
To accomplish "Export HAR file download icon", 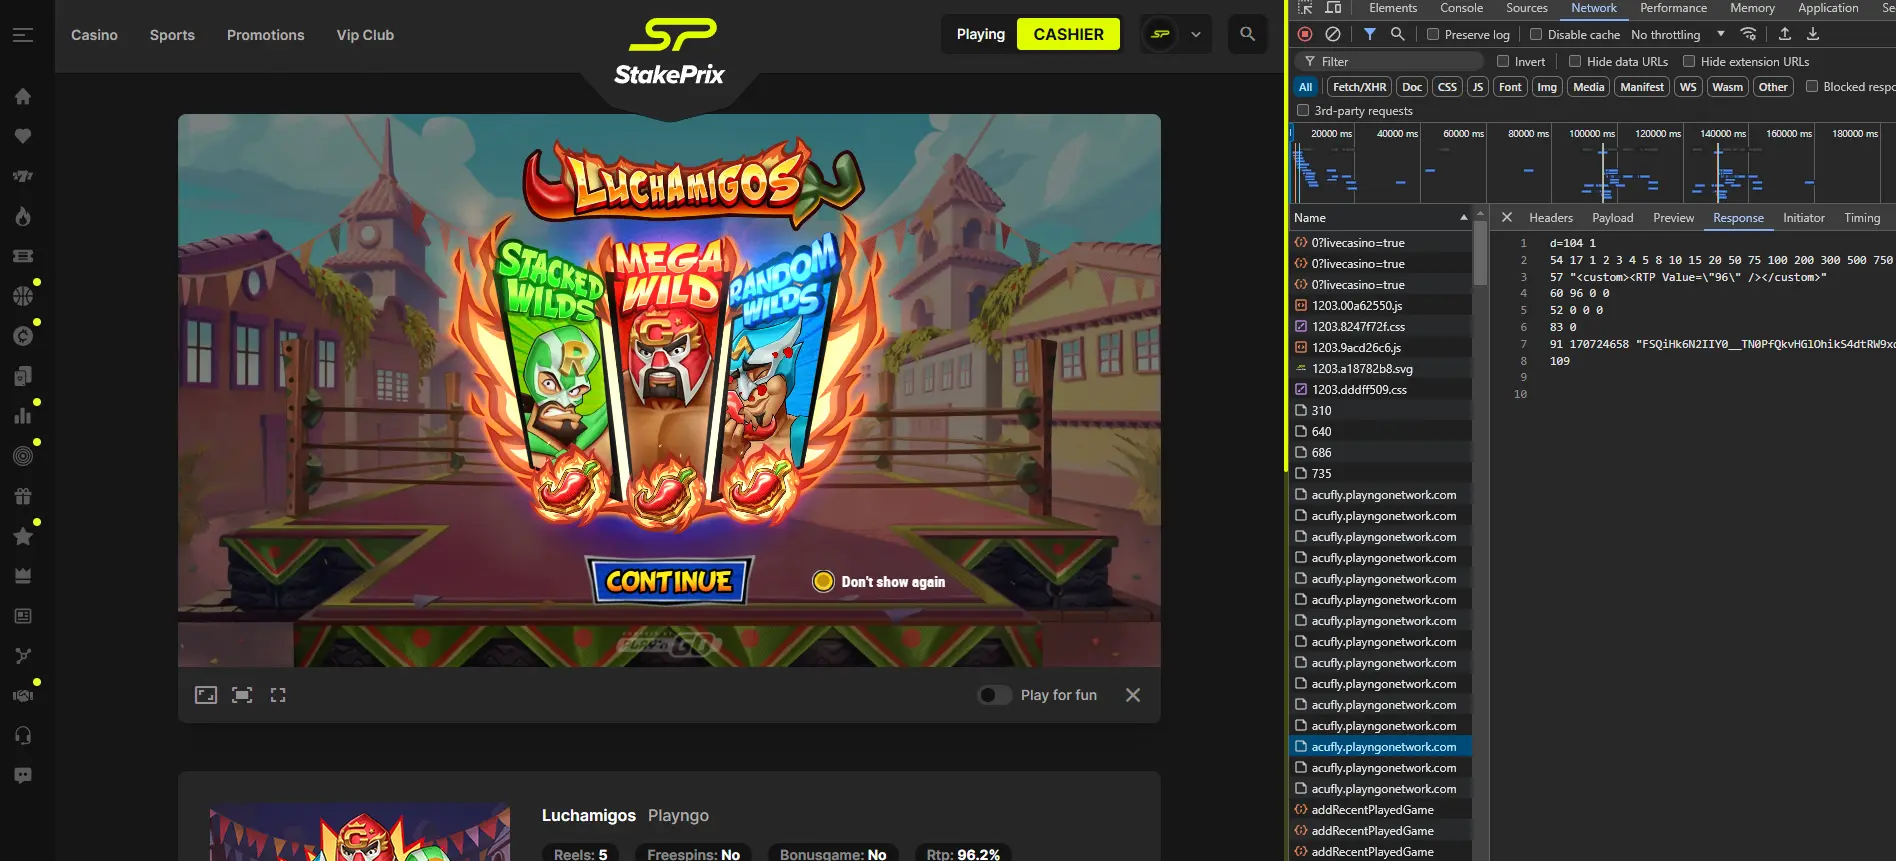I will pos(1813,34).
